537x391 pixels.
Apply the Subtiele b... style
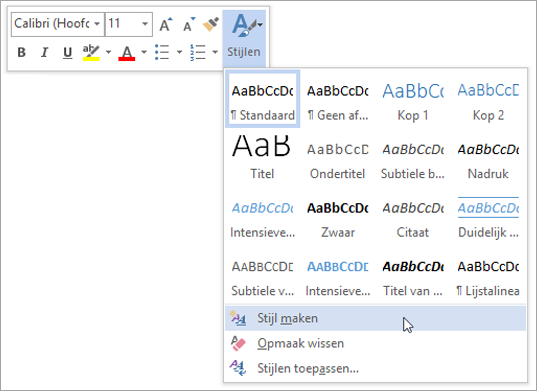click(x=413, y=157)
